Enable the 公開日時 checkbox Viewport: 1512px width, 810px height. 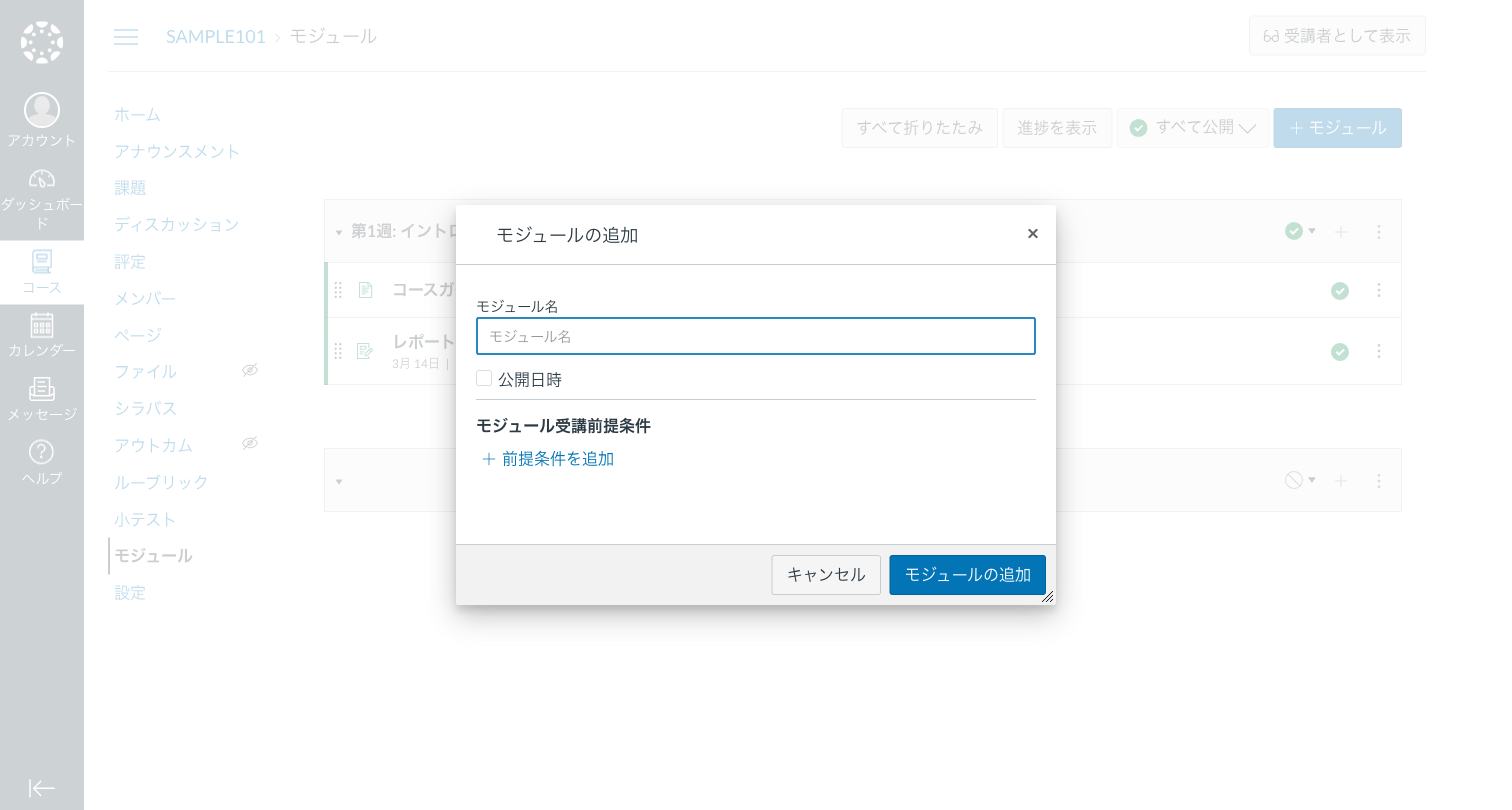pos(484,378)
